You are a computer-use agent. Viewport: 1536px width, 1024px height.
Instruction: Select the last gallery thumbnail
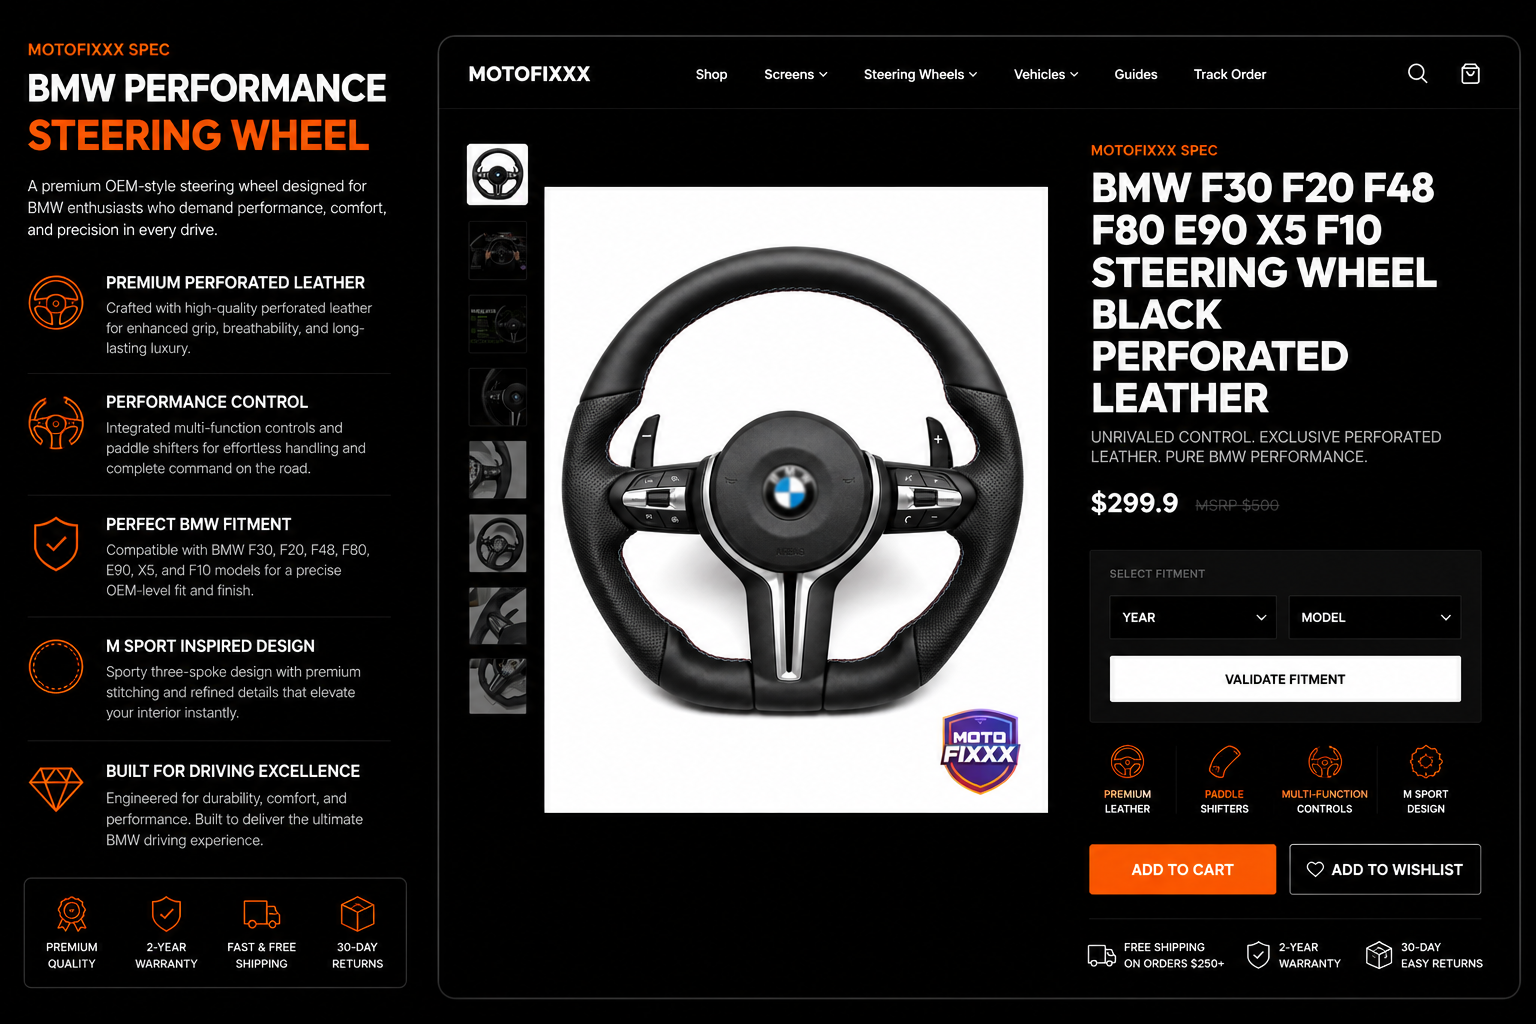[498, 685]
